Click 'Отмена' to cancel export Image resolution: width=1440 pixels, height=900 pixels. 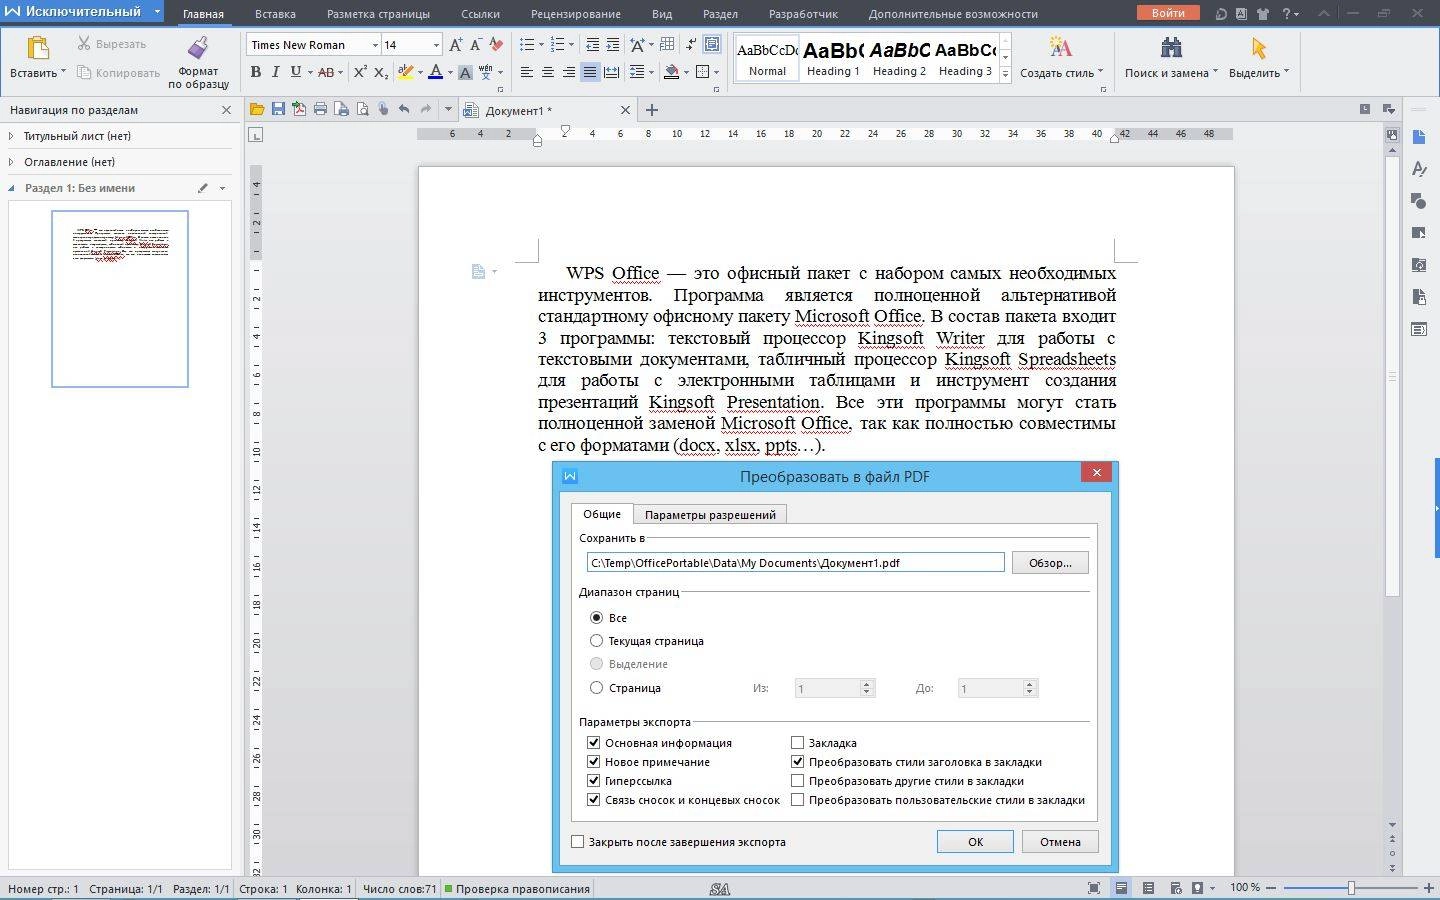(x=1060, y=842)
